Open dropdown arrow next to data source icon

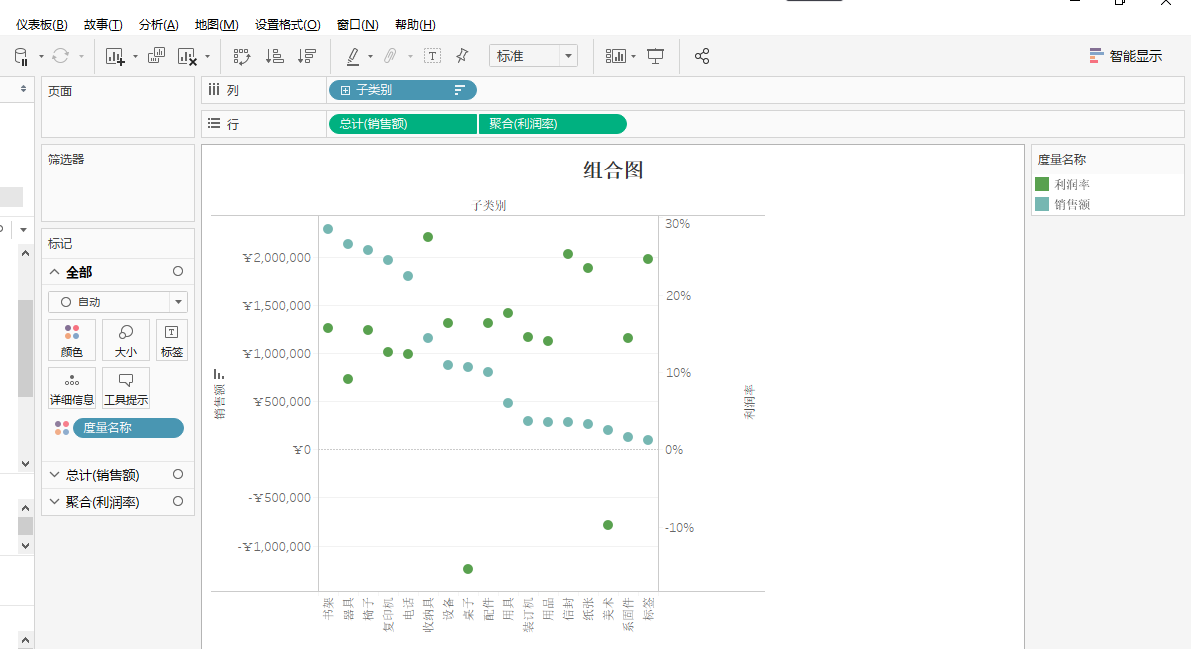tap(41, 56)
